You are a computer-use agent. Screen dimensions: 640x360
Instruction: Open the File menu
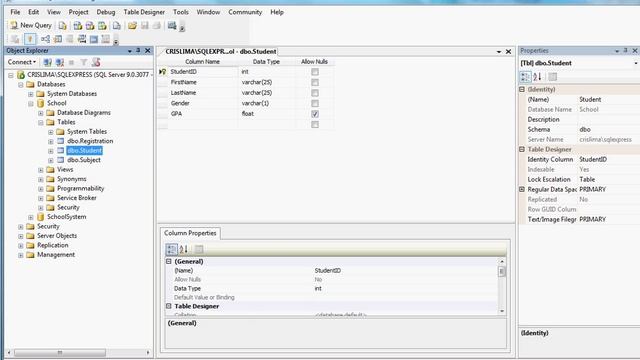pyautogui.click(x=15, y=12)
